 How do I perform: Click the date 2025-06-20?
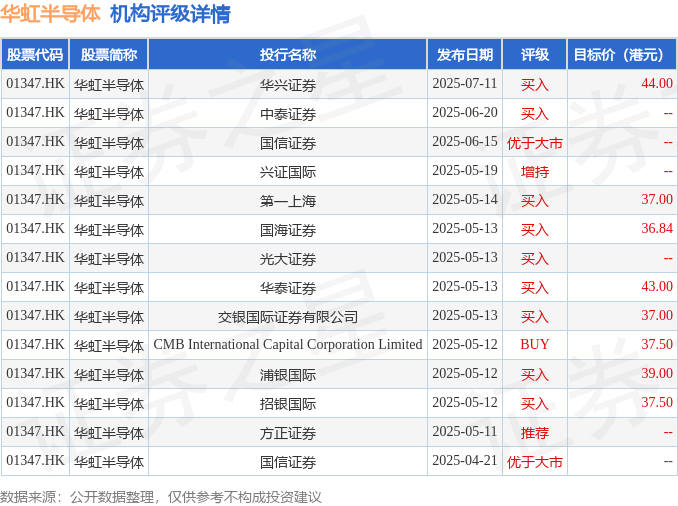pos(465,112)
